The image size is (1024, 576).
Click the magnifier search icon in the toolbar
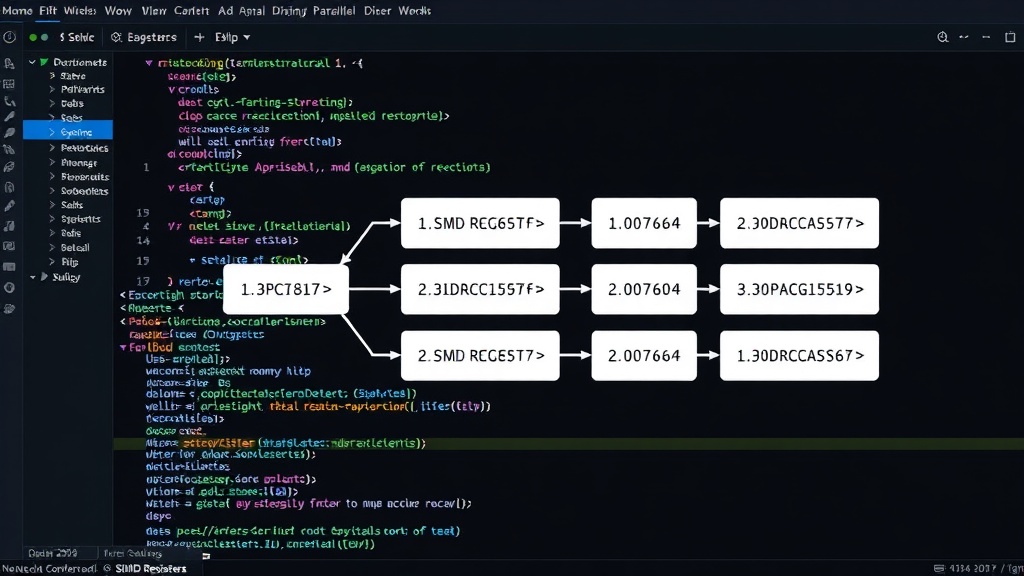click(942, 37)
